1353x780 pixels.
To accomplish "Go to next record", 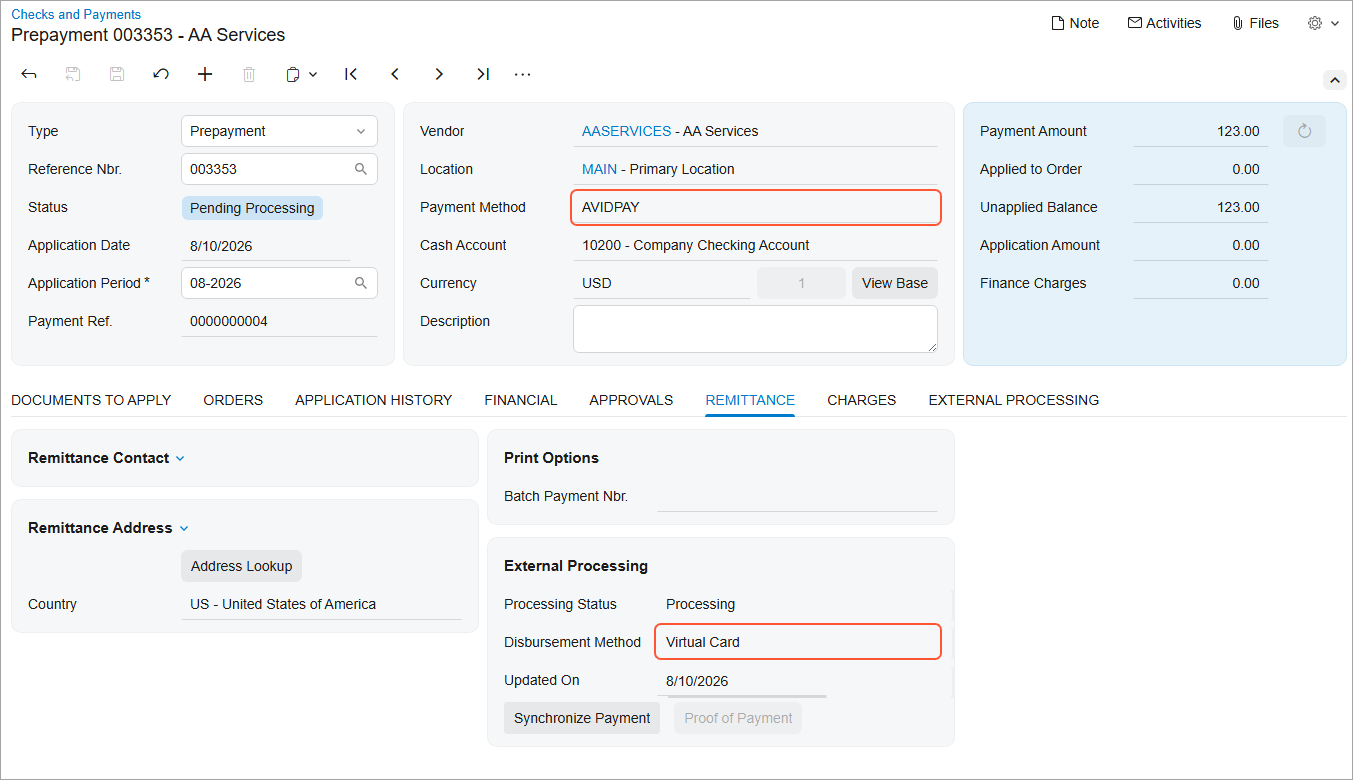I will click(x=439, y=74).
